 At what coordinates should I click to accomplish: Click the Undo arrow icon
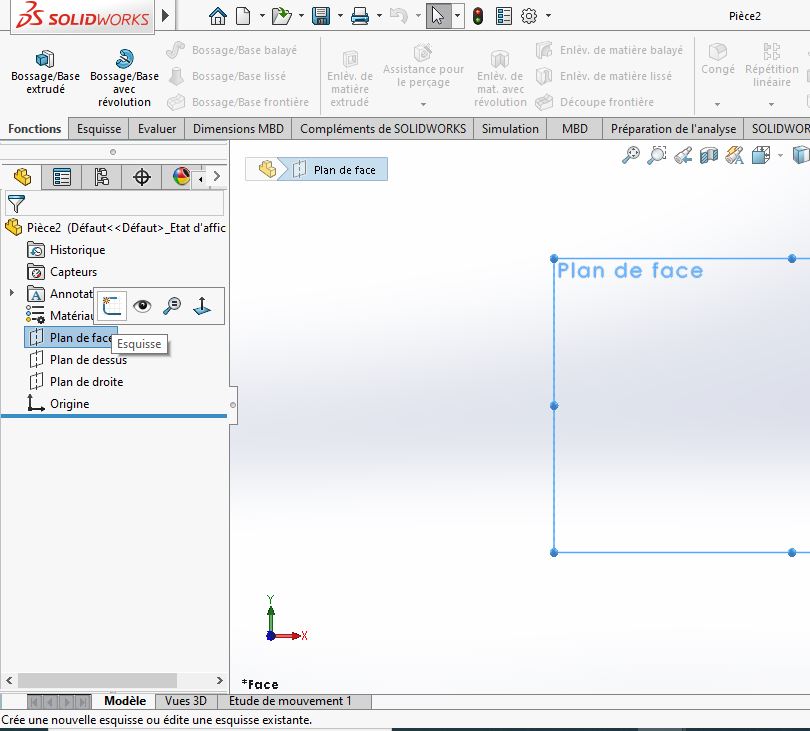pos(399,16)
